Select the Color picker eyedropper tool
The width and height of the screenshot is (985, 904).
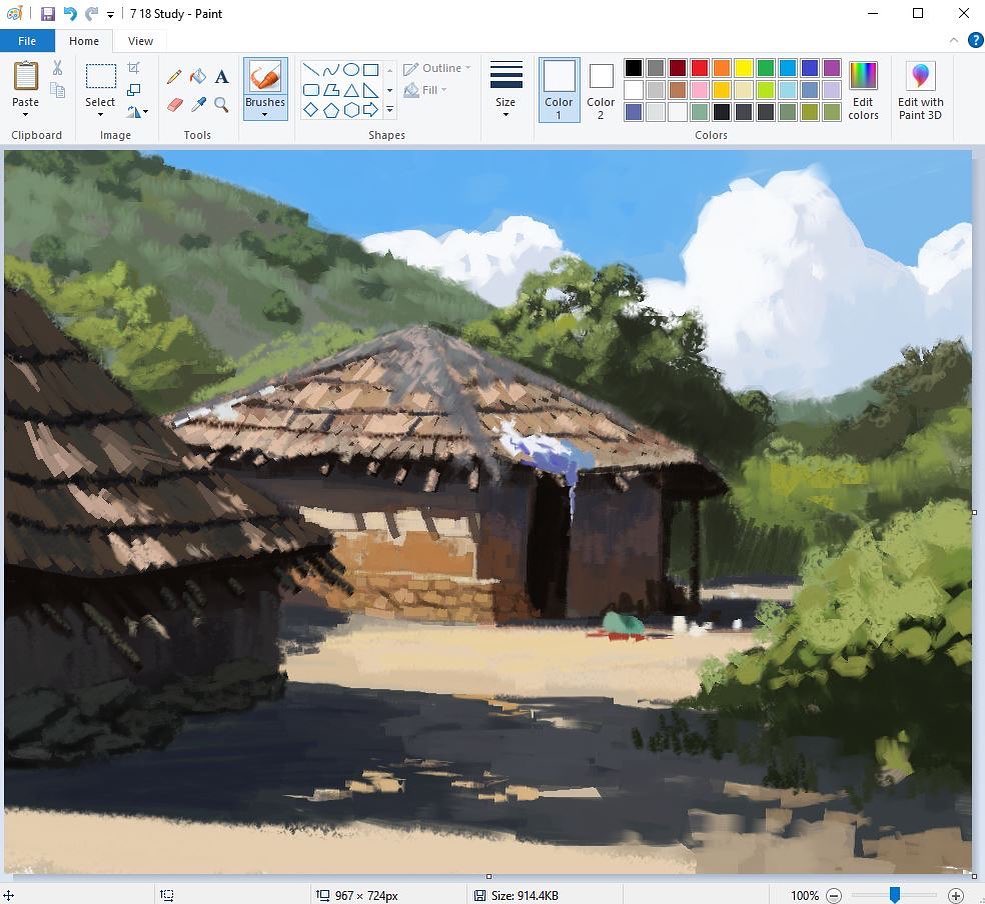(x=199, y=104)
